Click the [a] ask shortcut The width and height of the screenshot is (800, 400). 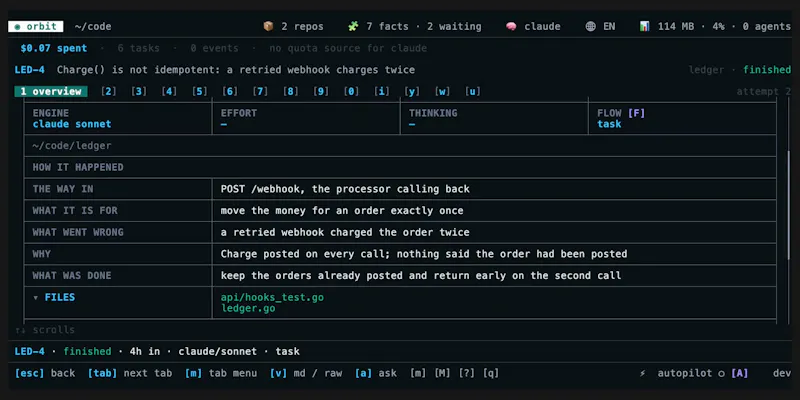[376, 373]
